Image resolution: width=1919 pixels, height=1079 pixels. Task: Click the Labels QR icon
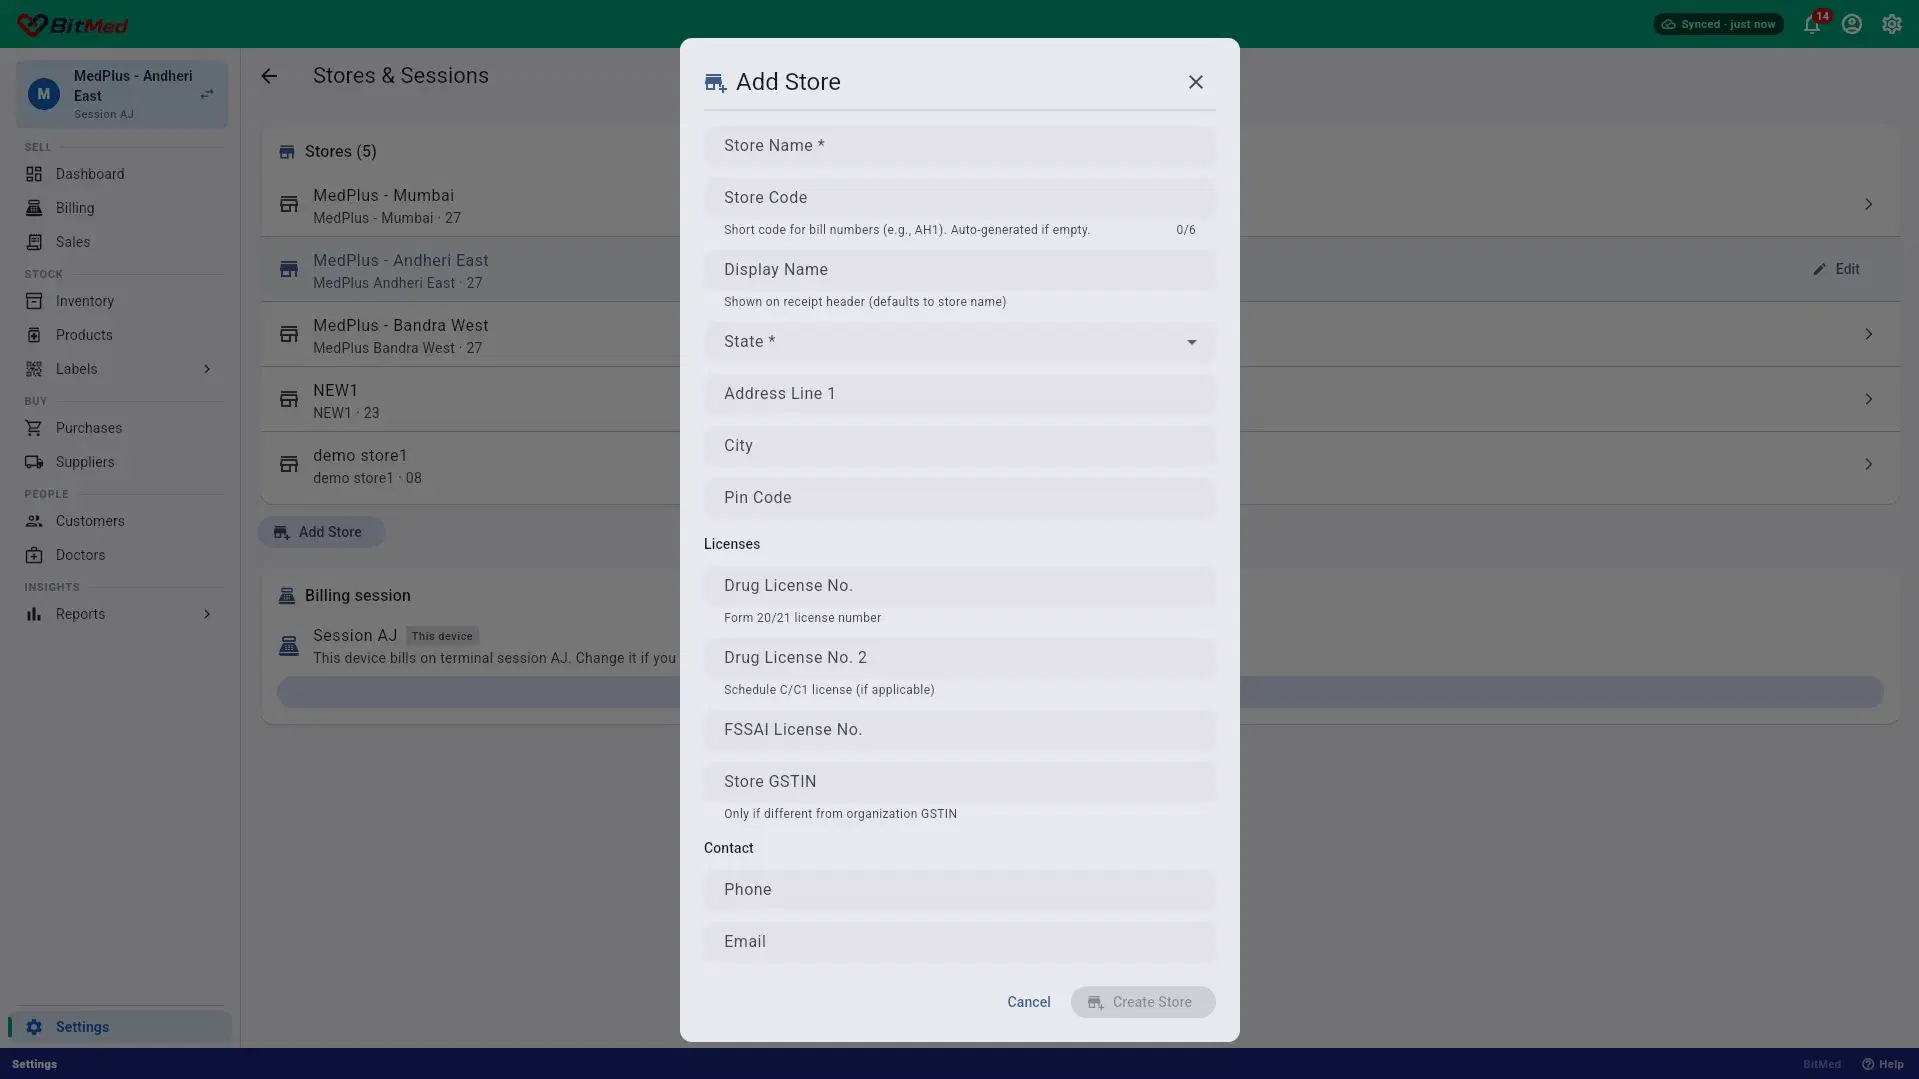34,369
